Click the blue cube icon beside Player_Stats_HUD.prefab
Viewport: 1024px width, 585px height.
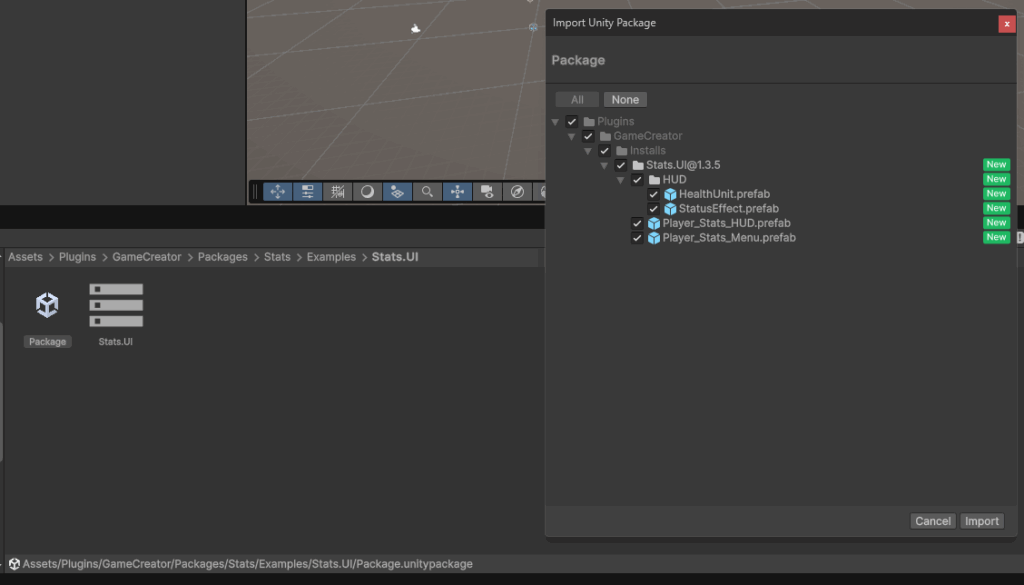[x=654, y=223]
